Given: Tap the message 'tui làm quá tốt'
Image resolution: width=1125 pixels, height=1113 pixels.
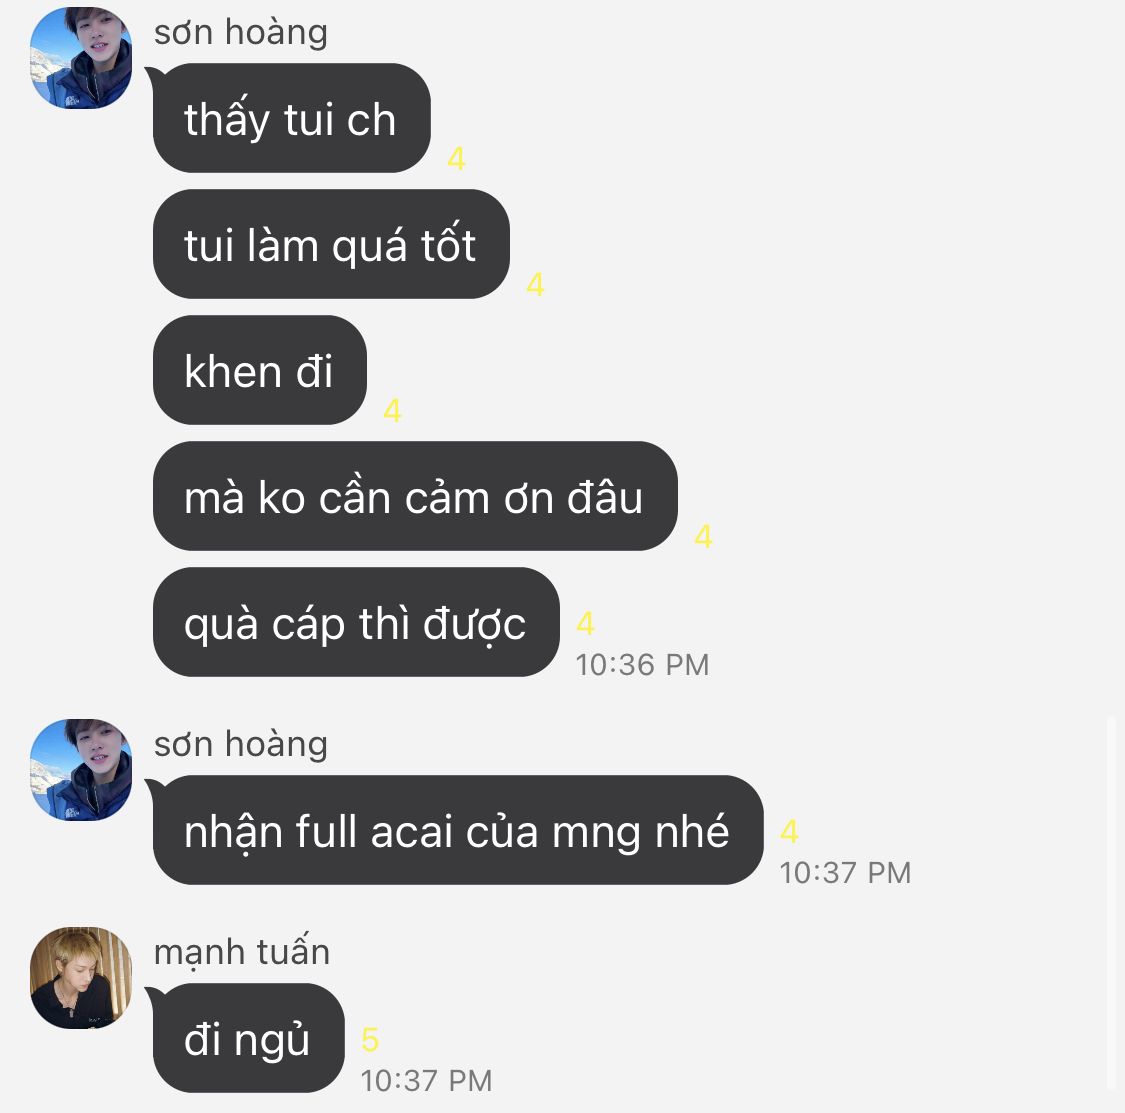Looking at the screenshot, I should (x=331, y=244).
